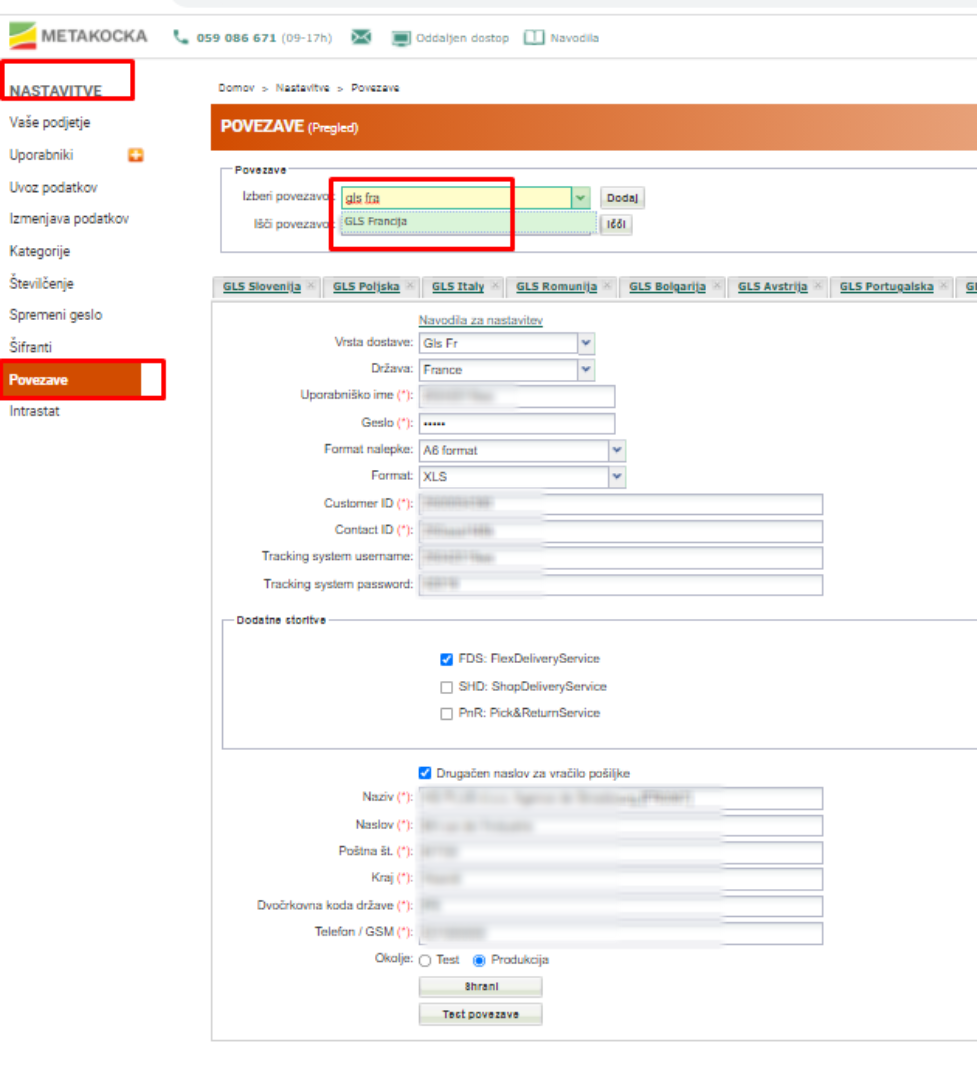Close the GLS Poljska tab
The height and width of the screenshot is (1074, 977).
click(410, 286)
